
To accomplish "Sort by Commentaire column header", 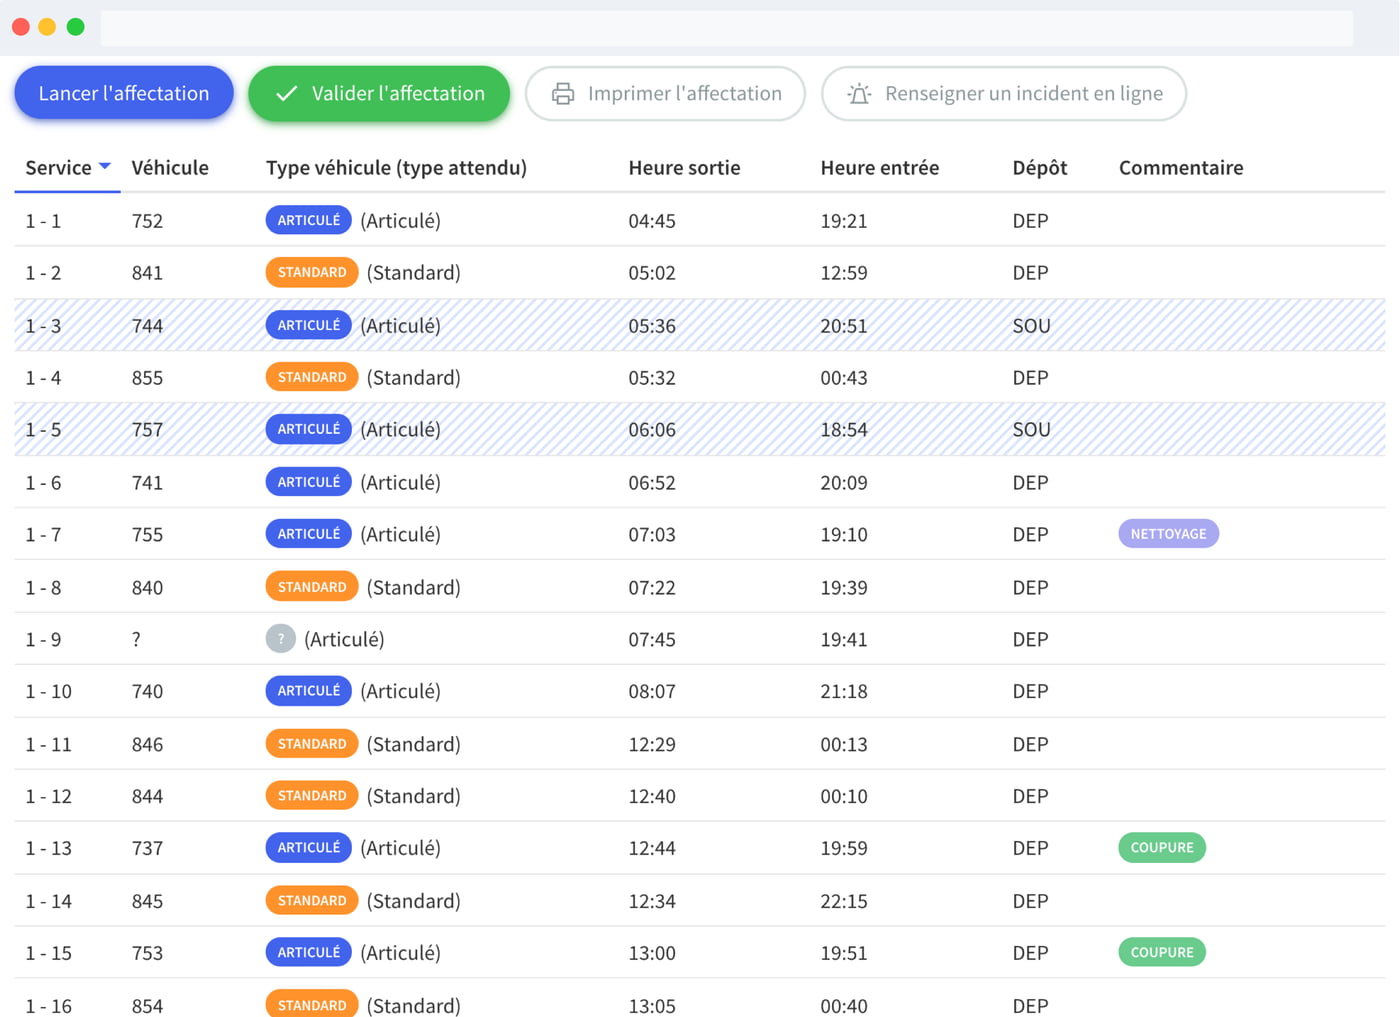I will [x=1181, y=167].
